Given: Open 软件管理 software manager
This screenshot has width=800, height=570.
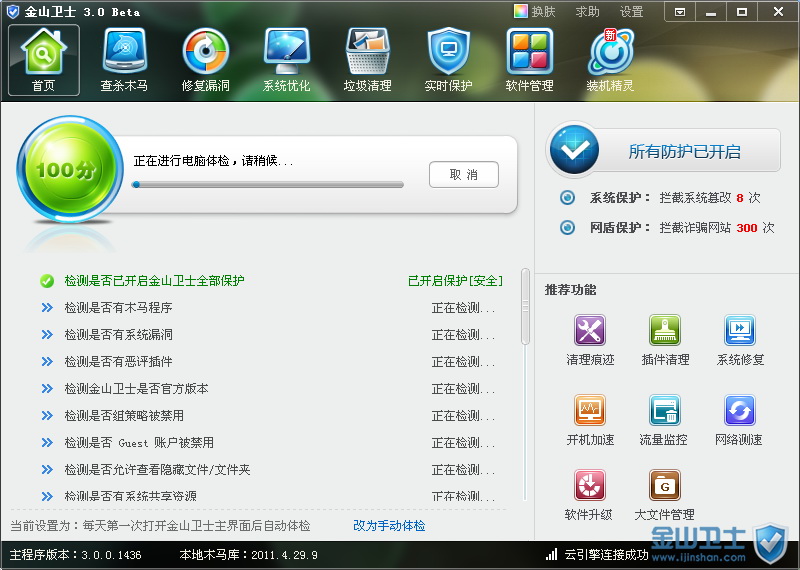Looking at the screenshot, I should pos(529,60).
